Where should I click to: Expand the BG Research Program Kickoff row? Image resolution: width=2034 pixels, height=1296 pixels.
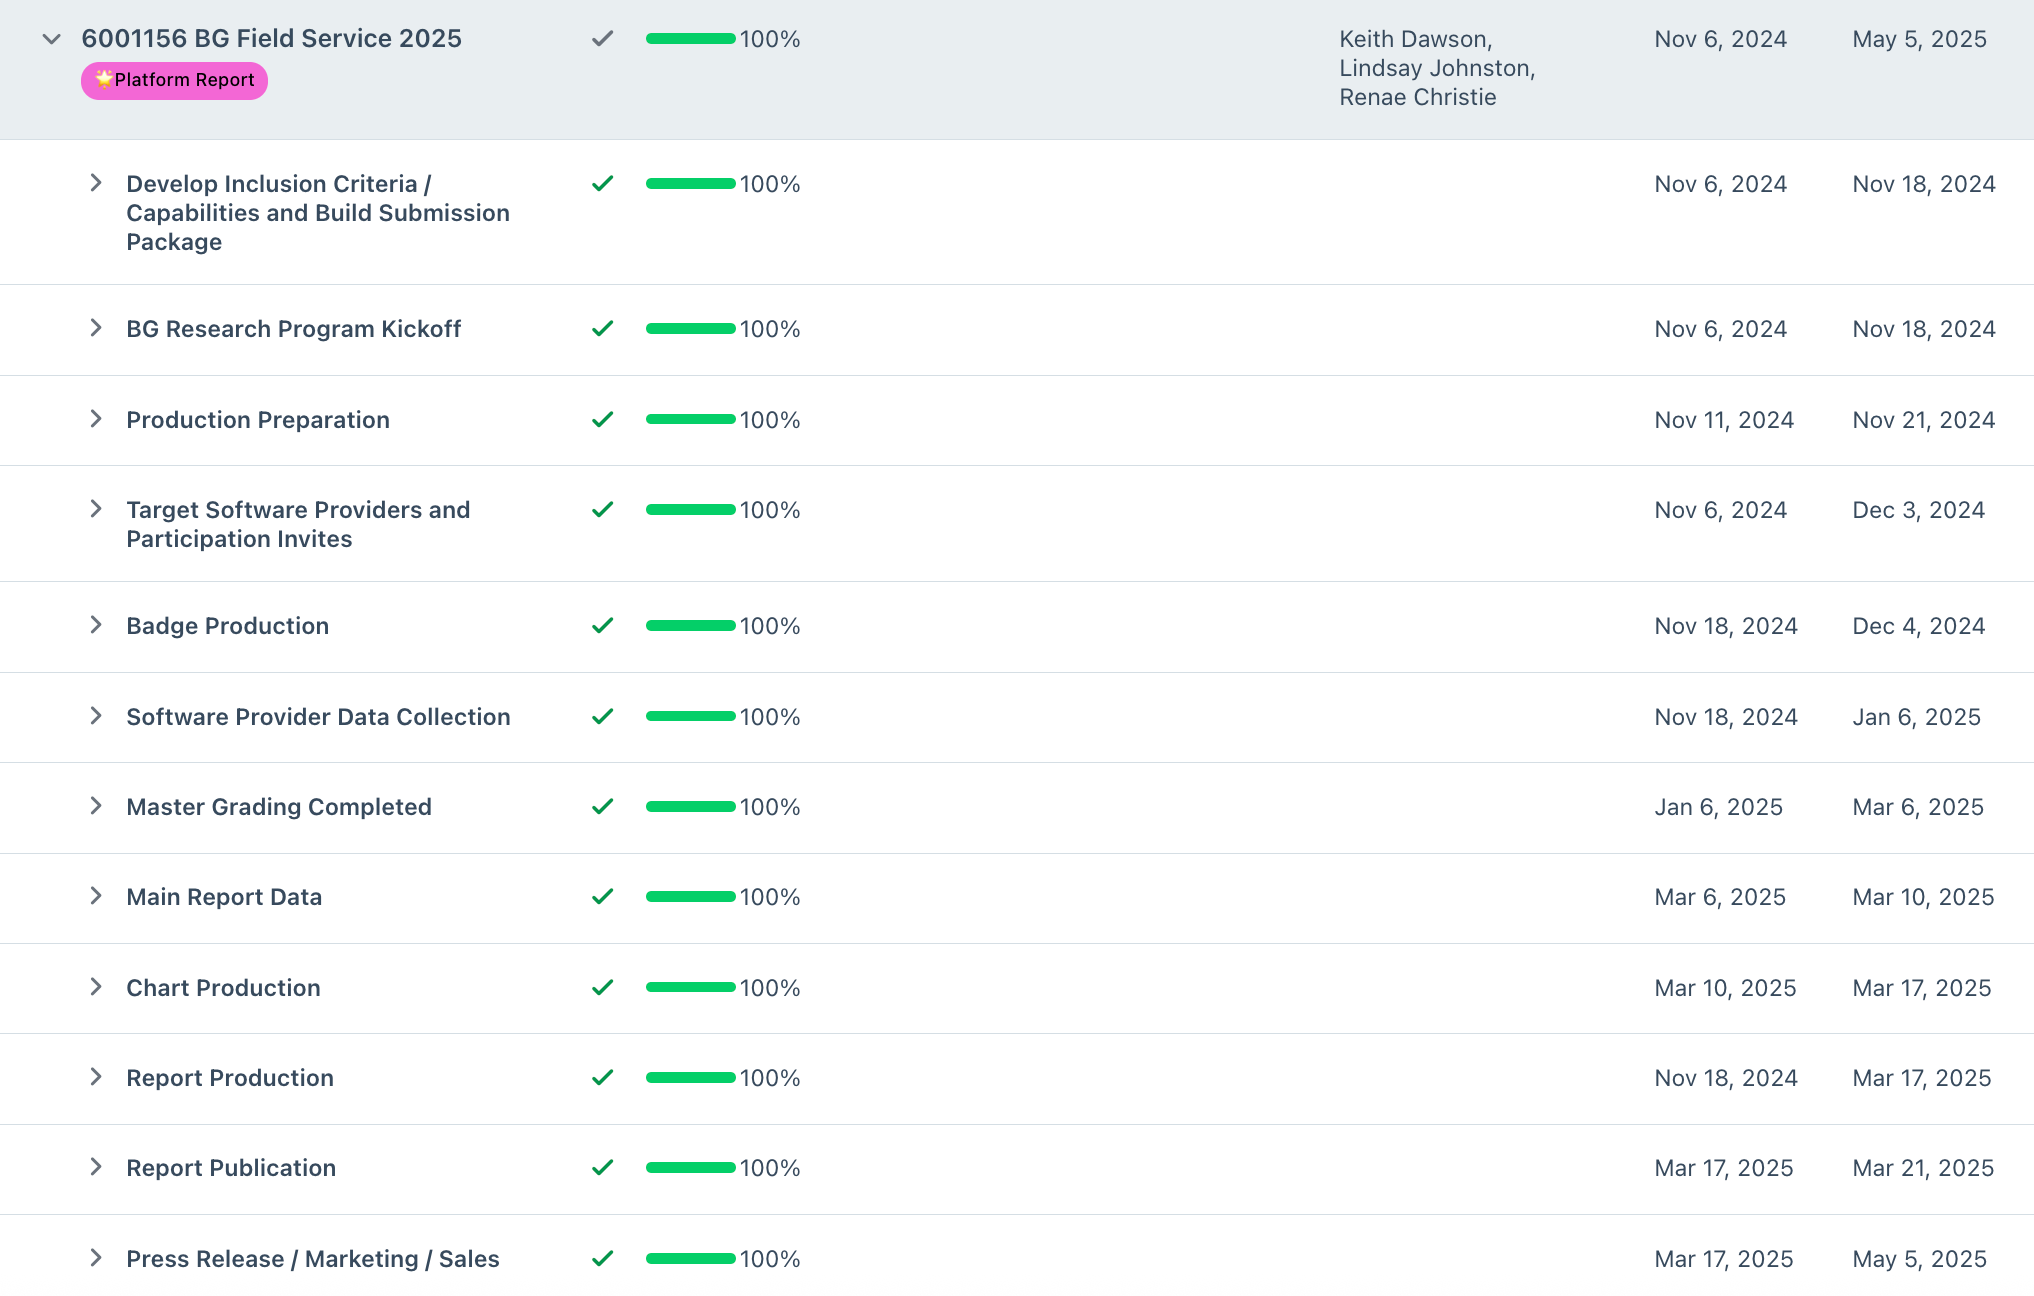[x=96, y=328]
